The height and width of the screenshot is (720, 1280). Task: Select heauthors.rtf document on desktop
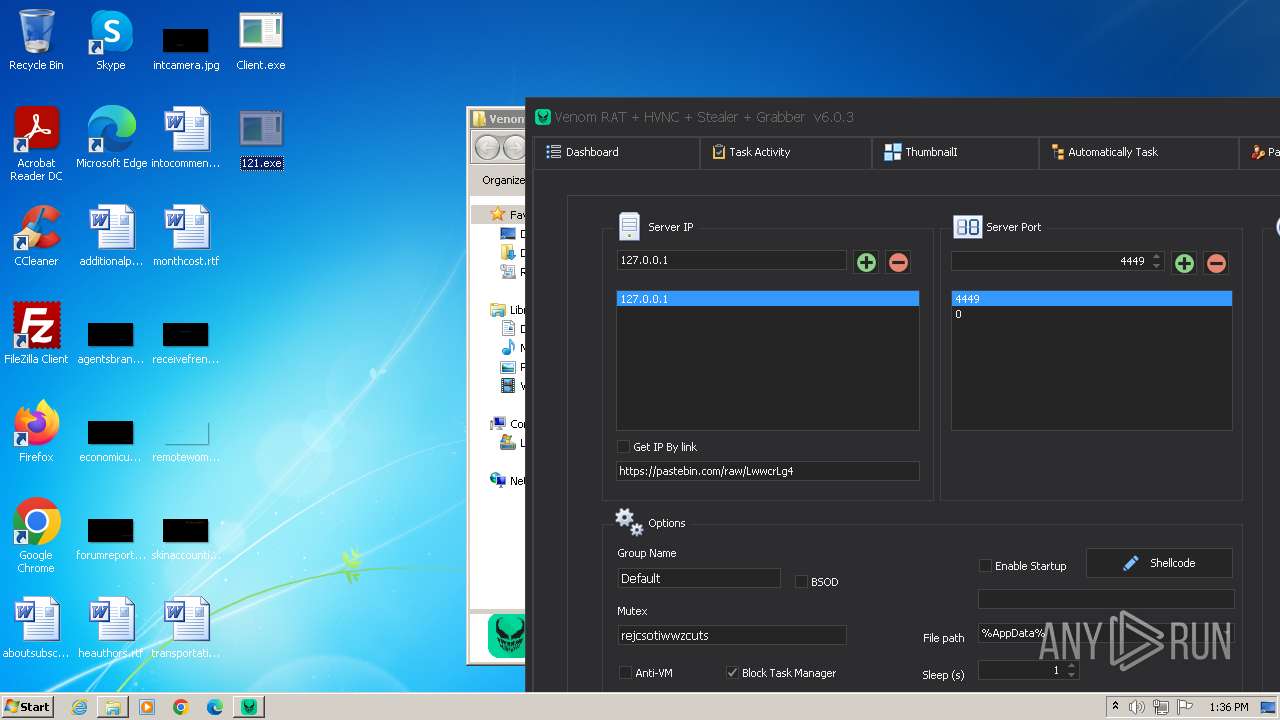point(110,629)
